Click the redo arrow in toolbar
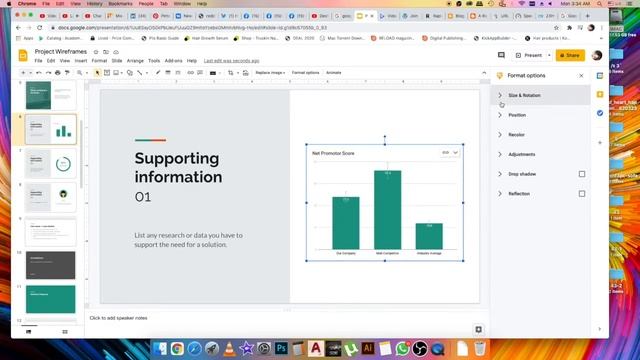640x360 pixels. (x=48, y=73)
